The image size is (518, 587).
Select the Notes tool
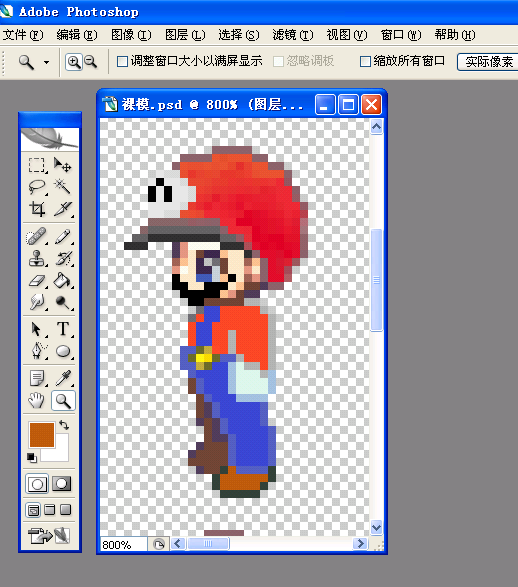pyautogui.click(x=37, y=378)
